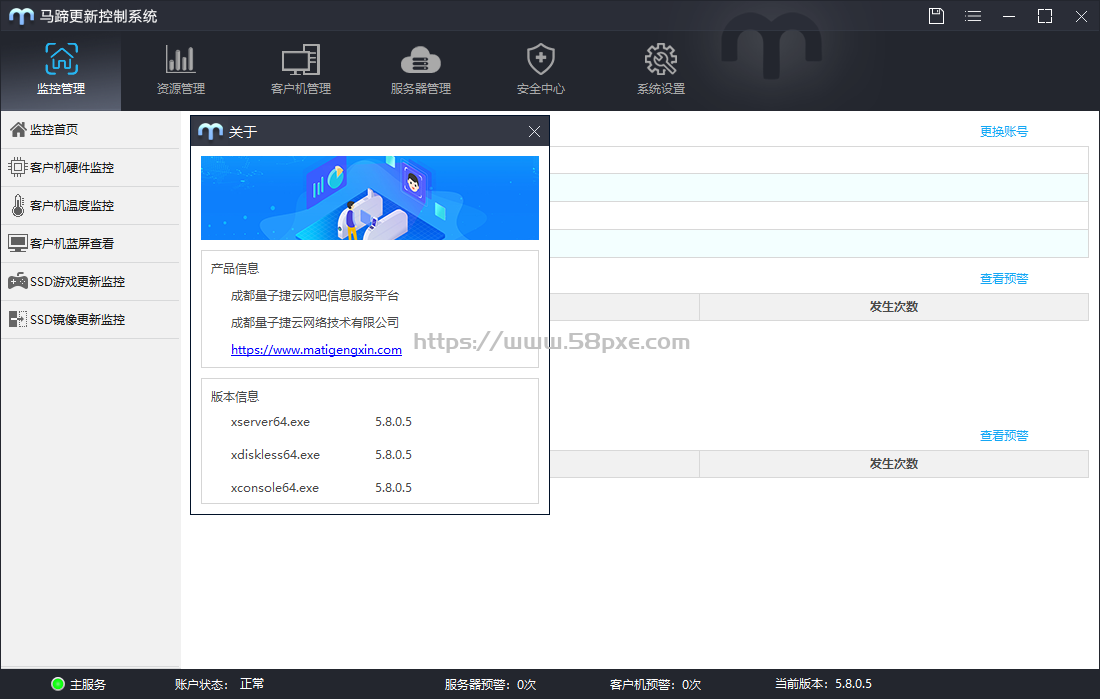This screenshot has width=1100, height=699.
Task: Click the 版本信息 section heading
Action: click(235, 397)
